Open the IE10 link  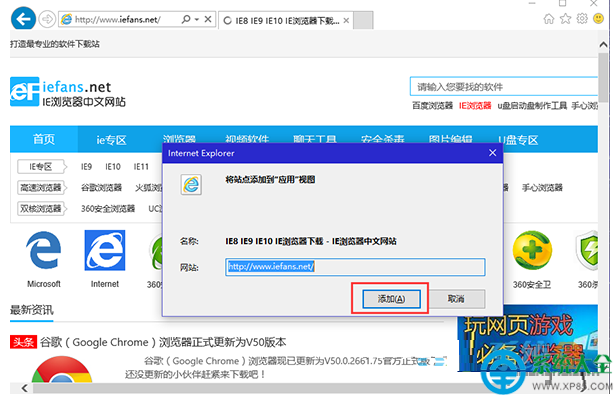(x=113, y=167)
